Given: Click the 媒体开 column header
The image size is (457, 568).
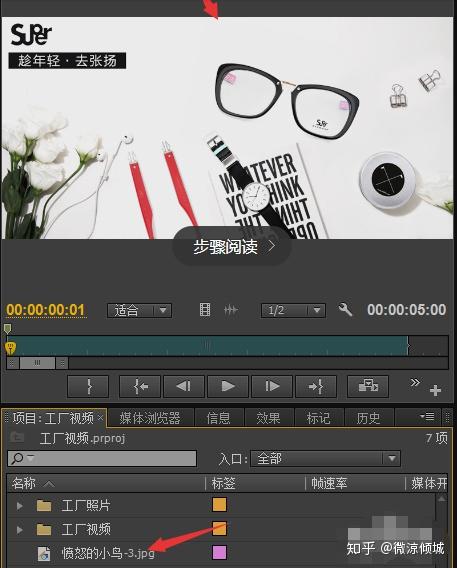Looking at the screenshot, I should (428, 483).
